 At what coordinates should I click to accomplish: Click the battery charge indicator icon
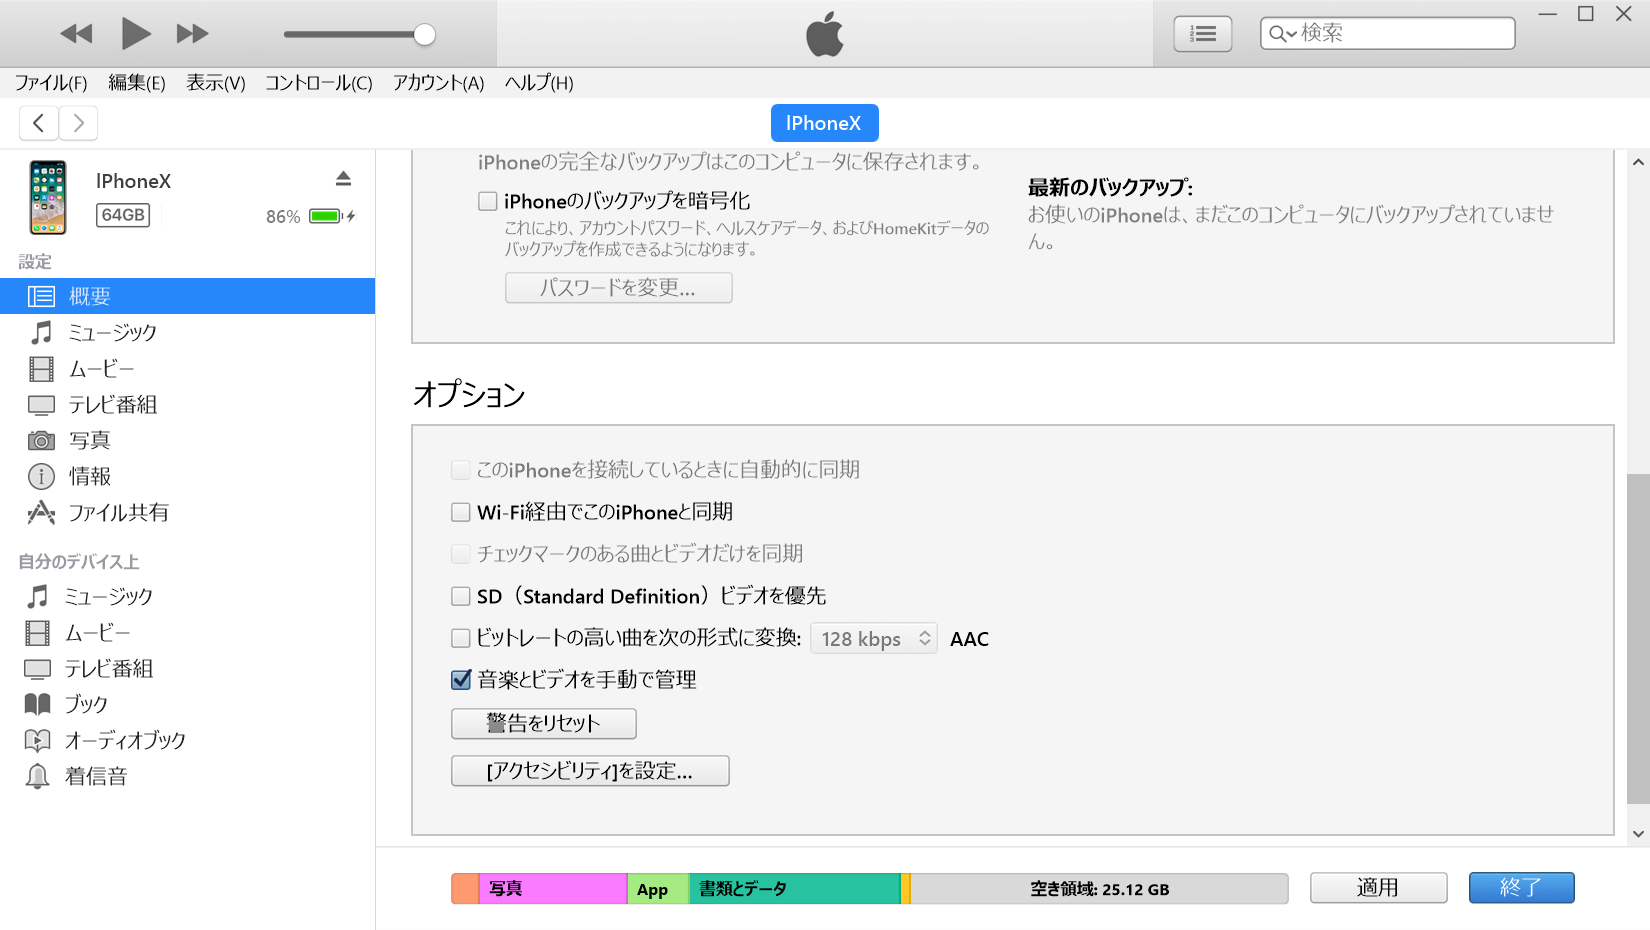pos(332,216)
